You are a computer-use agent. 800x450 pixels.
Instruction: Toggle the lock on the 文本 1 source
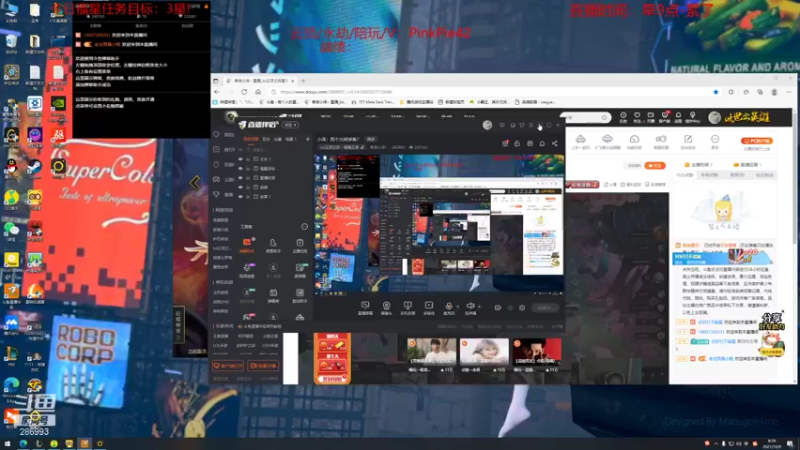pos(248,159)
